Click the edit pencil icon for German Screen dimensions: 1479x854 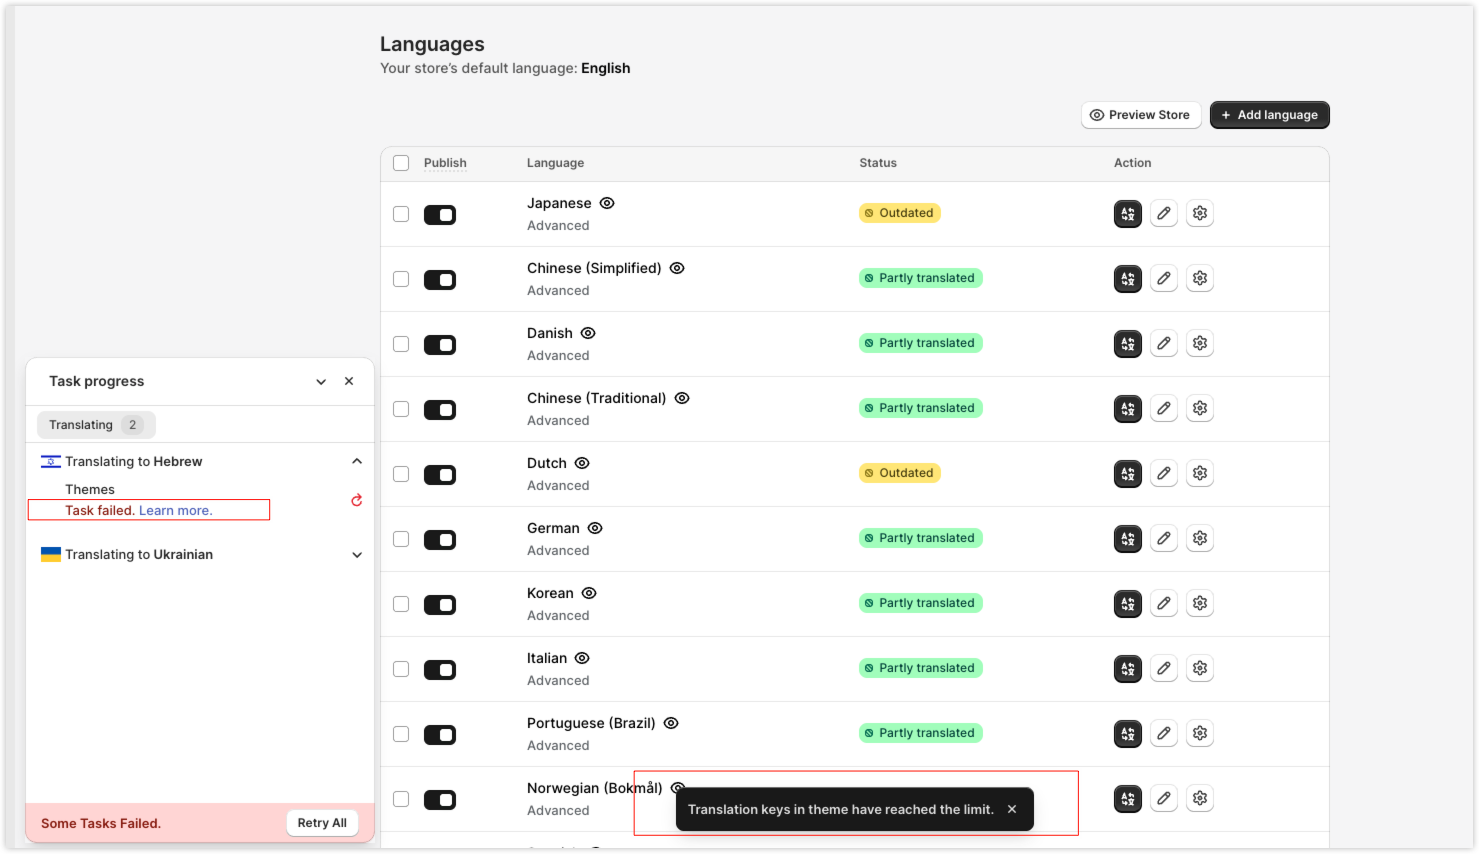coord(1164,539)
